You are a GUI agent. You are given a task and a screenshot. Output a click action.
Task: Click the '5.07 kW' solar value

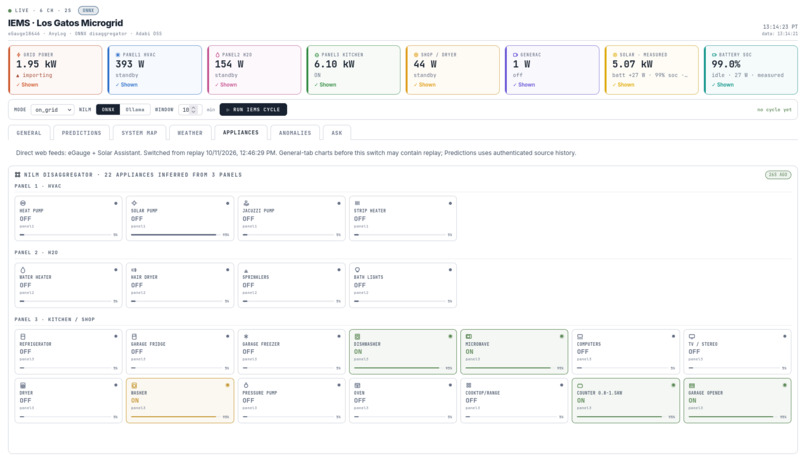click(632, 64)
